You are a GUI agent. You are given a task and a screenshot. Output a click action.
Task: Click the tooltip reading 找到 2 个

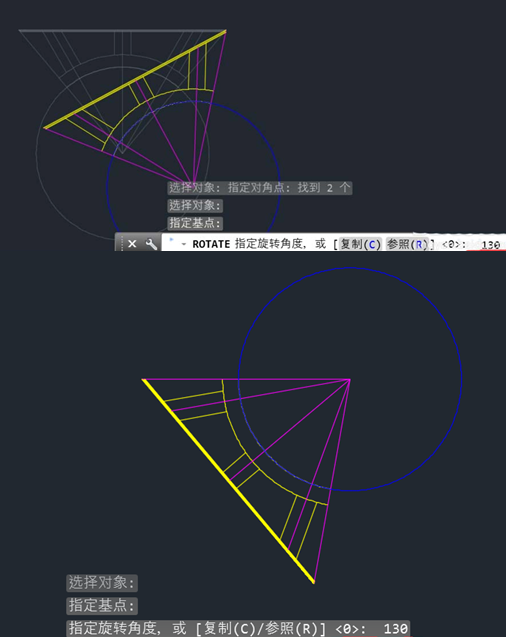[x=260, y=188]
